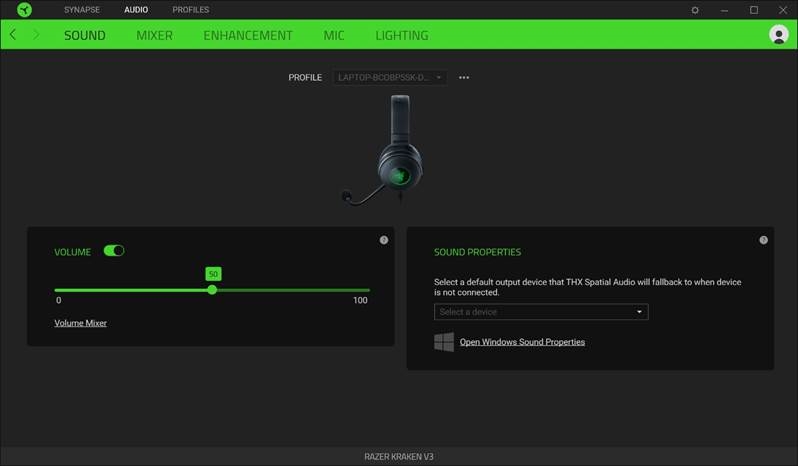
Task: Go forward with the right arrow
Action: (36, 35)
